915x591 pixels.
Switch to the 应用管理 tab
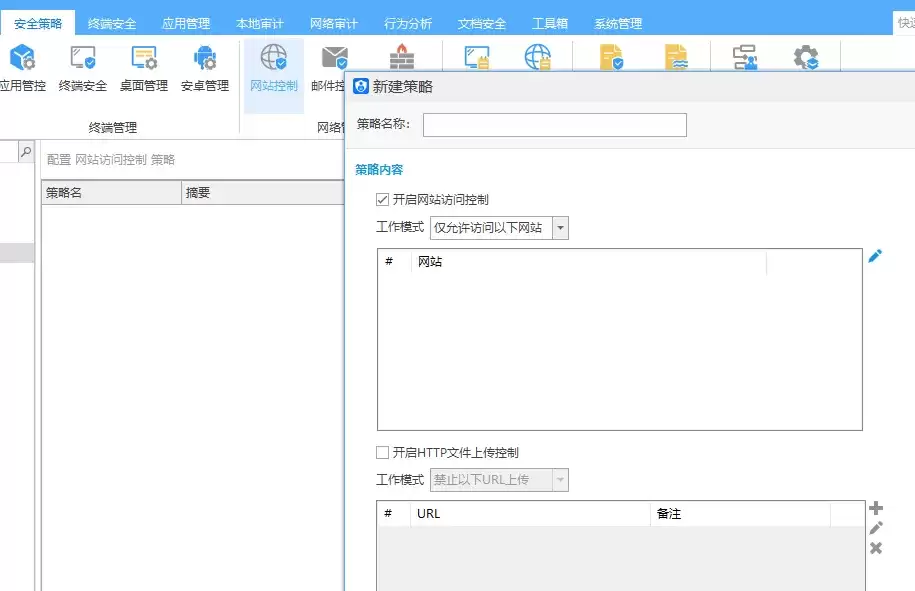[x=186, y=23]
